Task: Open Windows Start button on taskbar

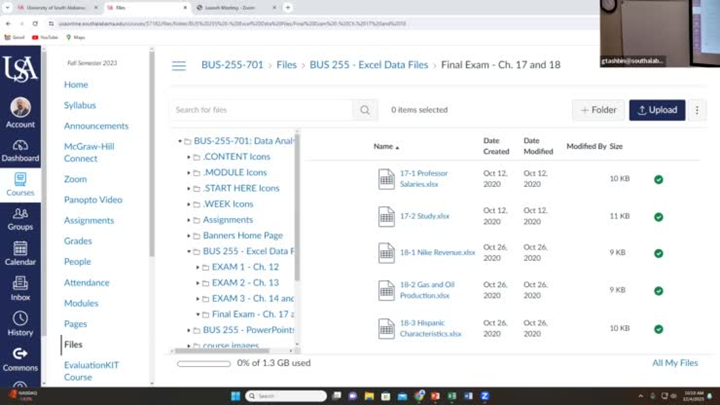Action: pyautogui.click(x=236, y=396)
